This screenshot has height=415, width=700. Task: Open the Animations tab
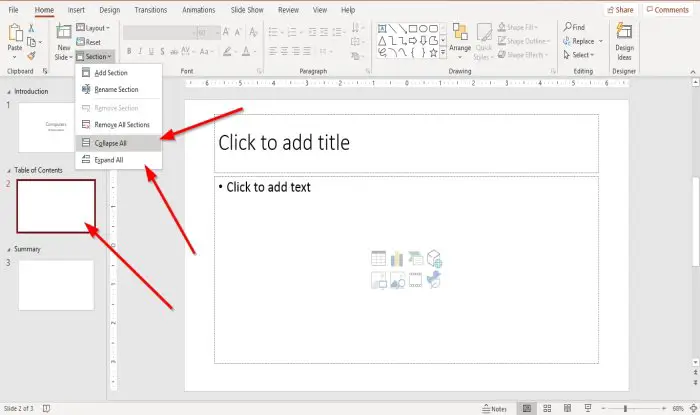click(199, 10)
